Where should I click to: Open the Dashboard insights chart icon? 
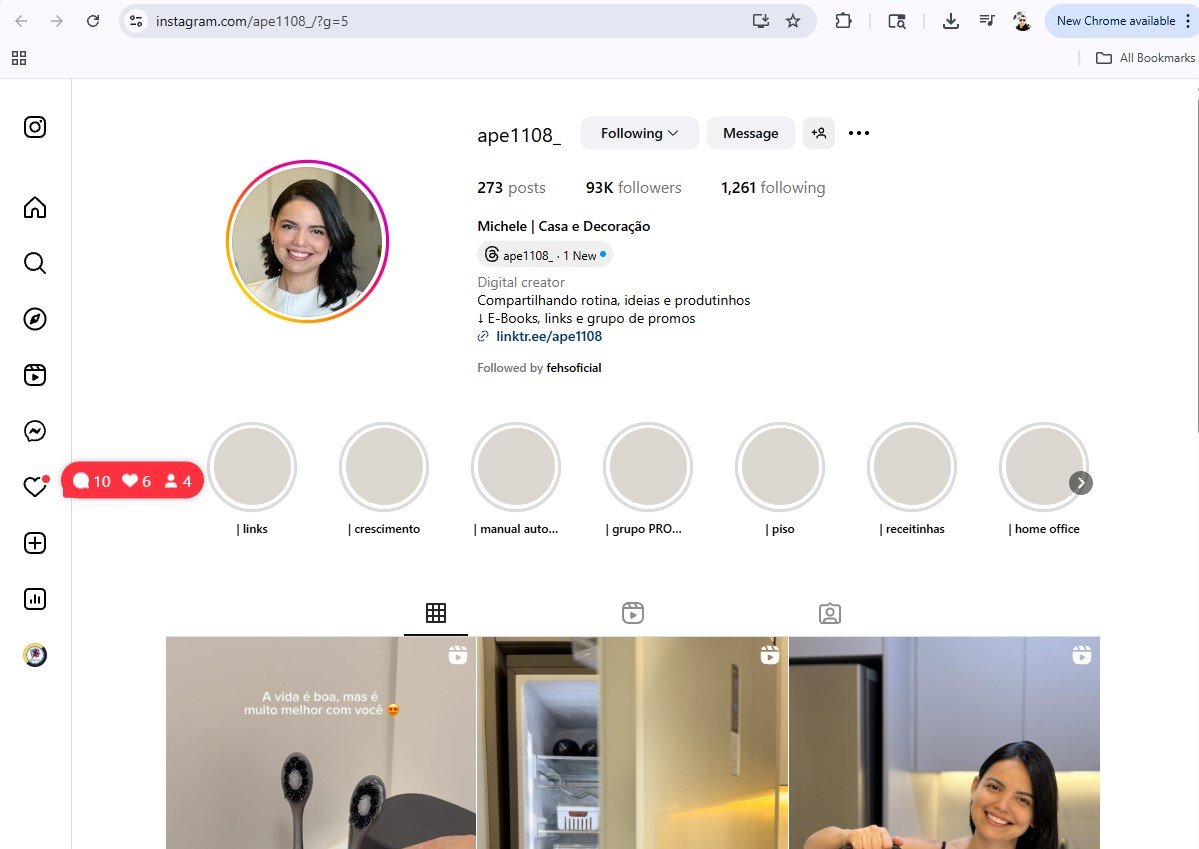click(35, 599)
